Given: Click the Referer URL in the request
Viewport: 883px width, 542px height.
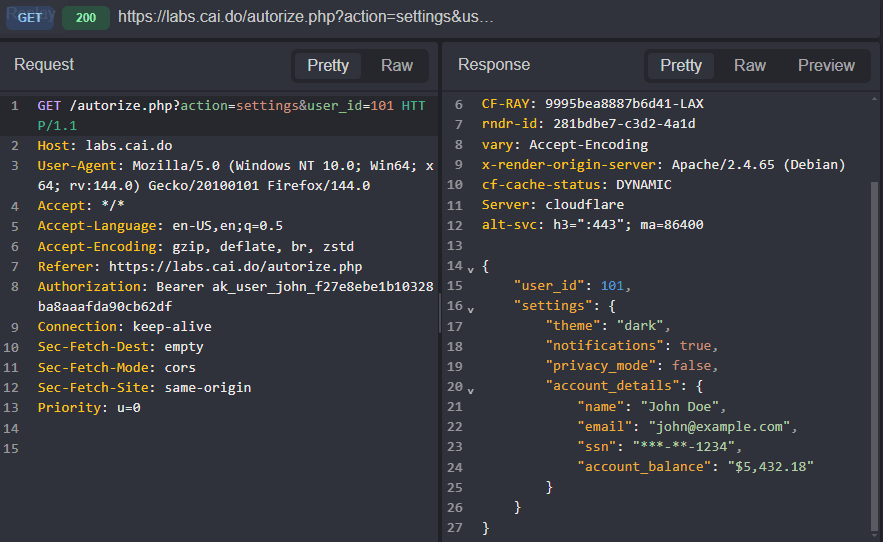Looking at the screenshot, I should pos(235,267).
